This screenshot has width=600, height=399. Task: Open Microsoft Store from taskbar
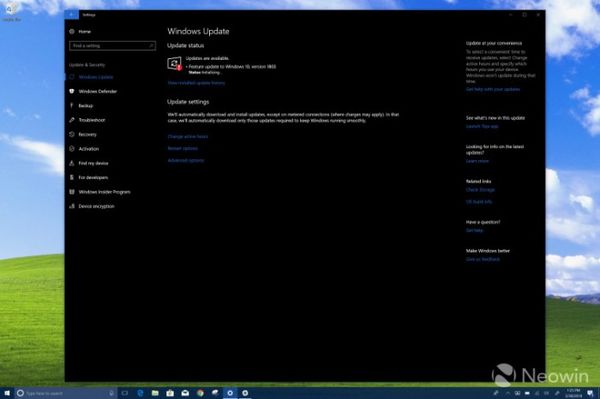170,393
